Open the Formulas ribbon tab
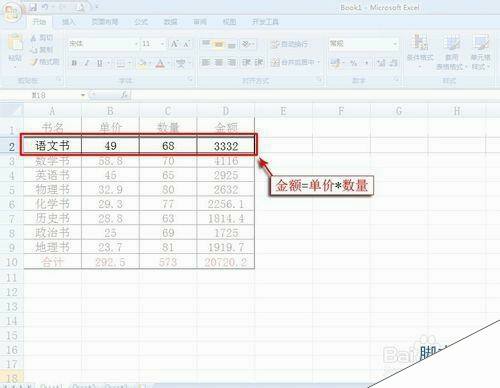The width and height of the screenshot is (500, 388). coord(141,22)
